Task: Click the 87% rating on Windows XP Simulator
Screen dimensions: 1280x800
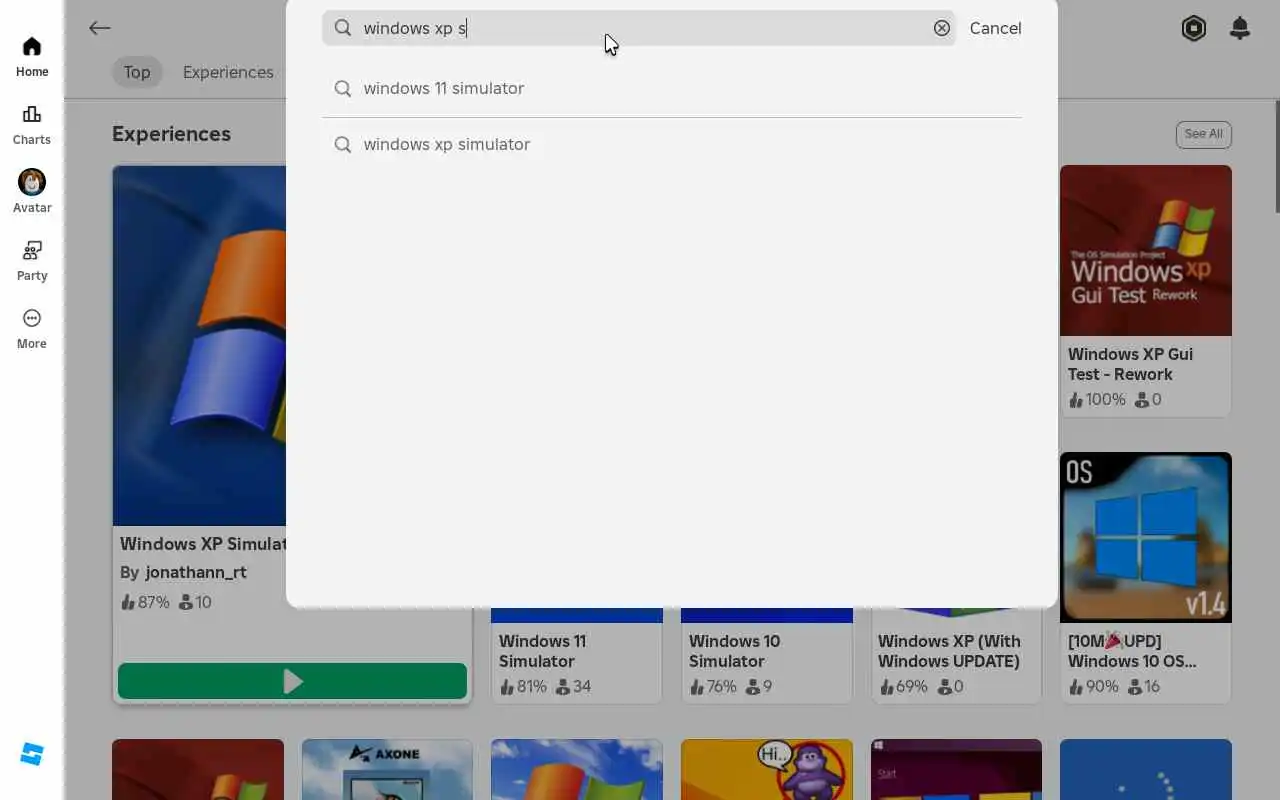Action: 145,602
